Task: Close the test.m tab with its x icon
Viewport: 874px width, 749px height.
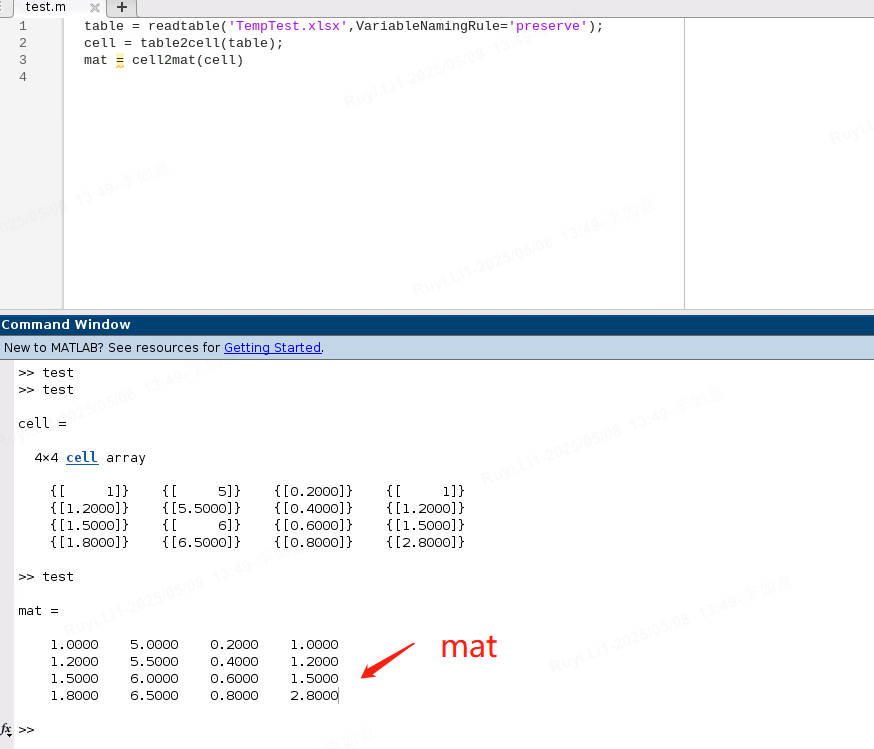Action: coord(94,6)
